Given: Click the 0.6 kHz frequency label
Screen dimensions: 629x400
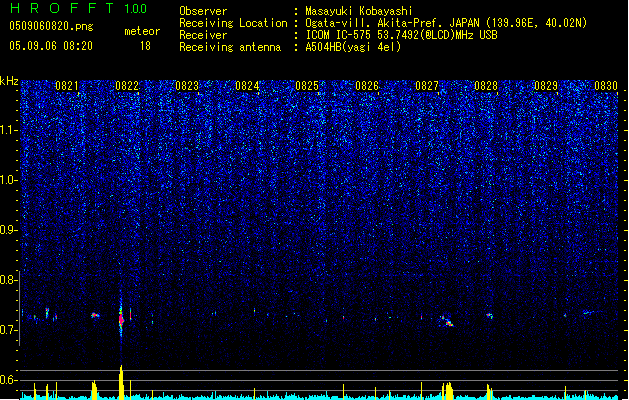Looking at the screenshot, I should 9,380.
